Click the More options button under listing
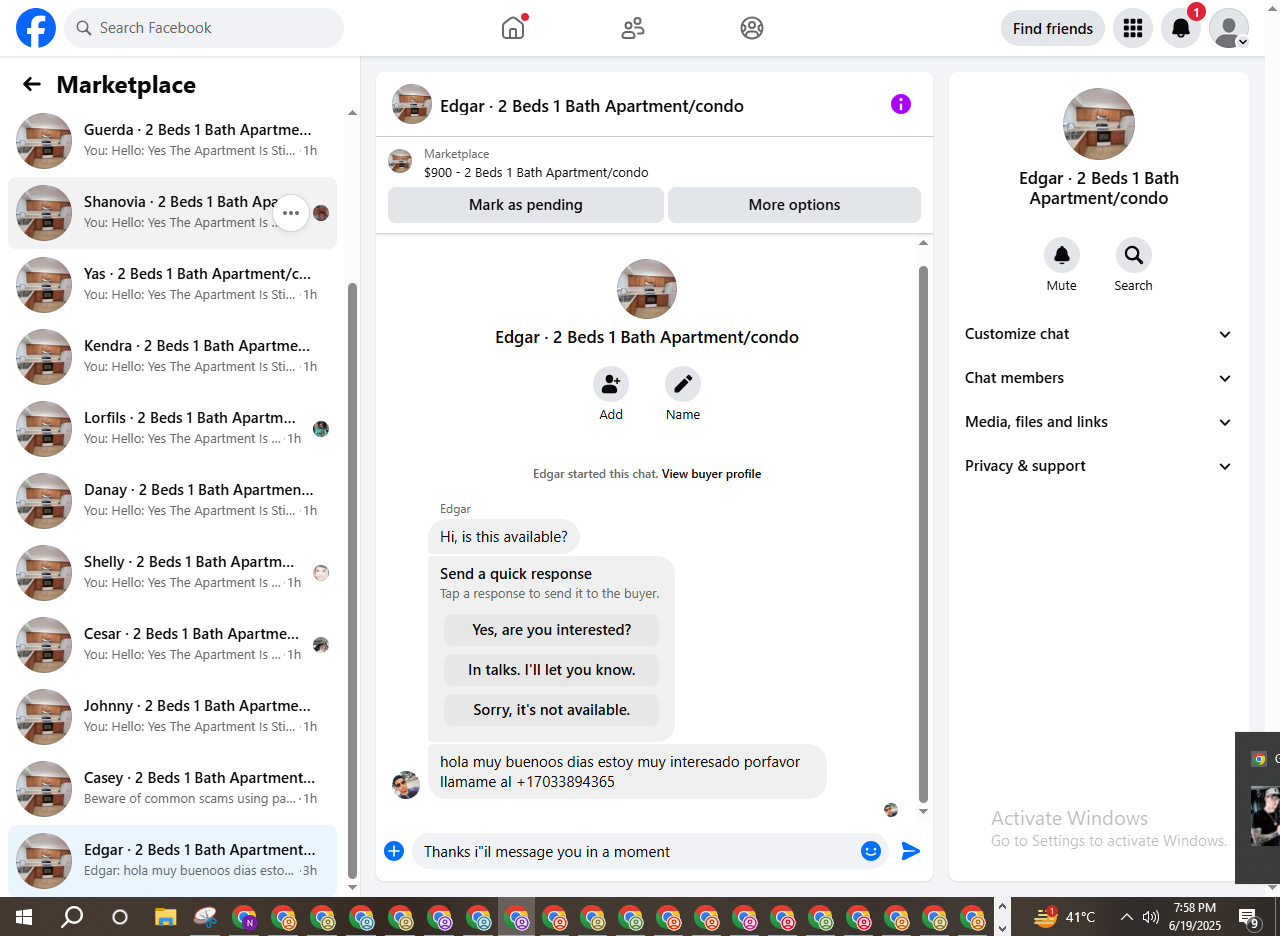Image resolution: width=1280 pixels, height=936 pixels. [x=794, y=205]
